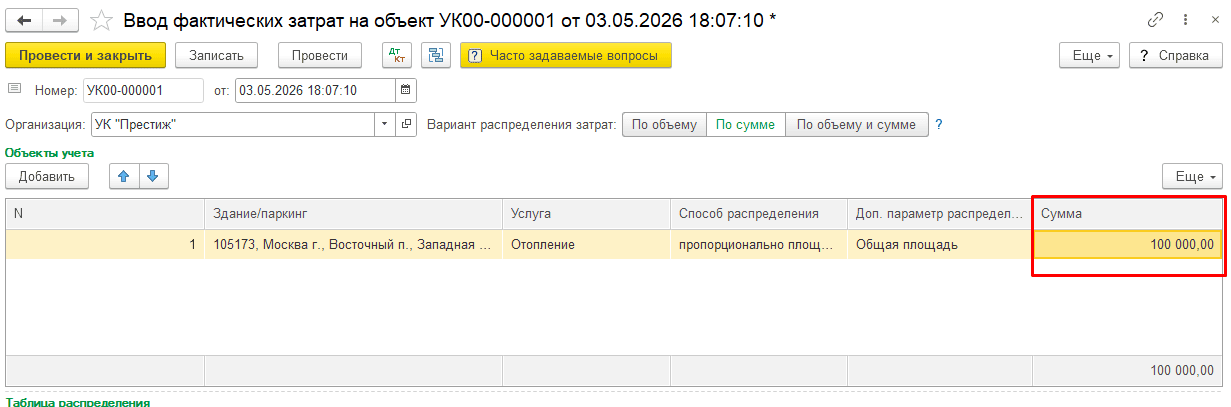This screenshot has height=407, width=1231.
Task: Open the table Еще menu
Action: [x=1193, y=176]
